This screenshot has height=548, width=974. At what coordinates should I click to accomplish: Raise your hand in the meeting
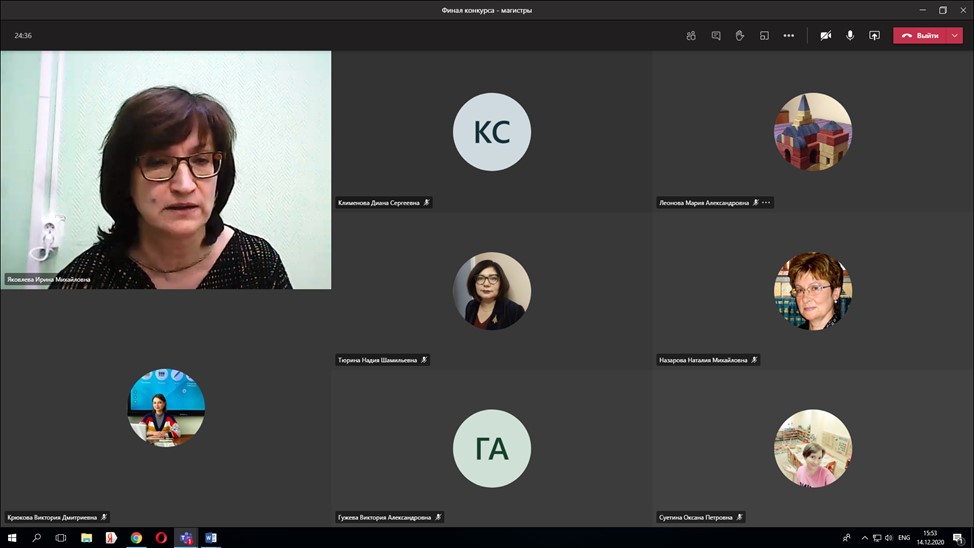pos(740,36)
